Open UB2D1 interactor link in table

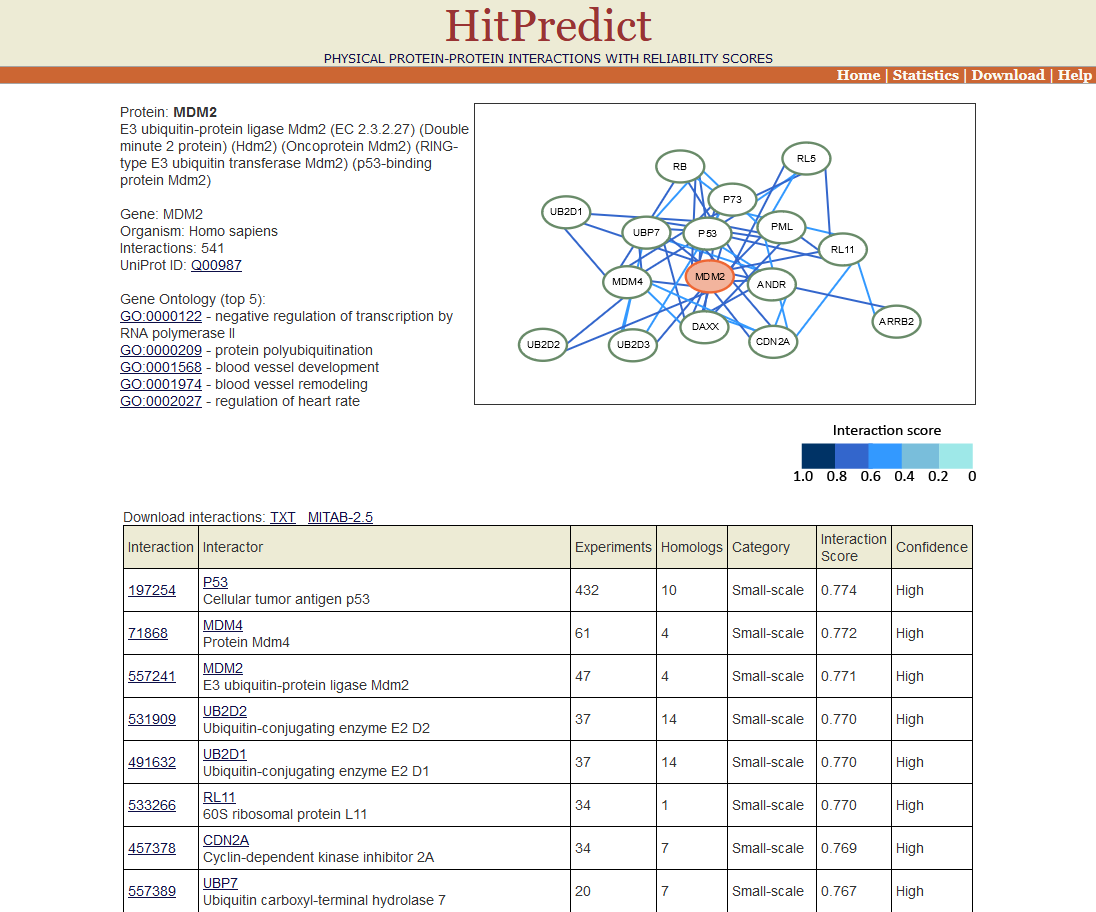[x=224, y=755]
